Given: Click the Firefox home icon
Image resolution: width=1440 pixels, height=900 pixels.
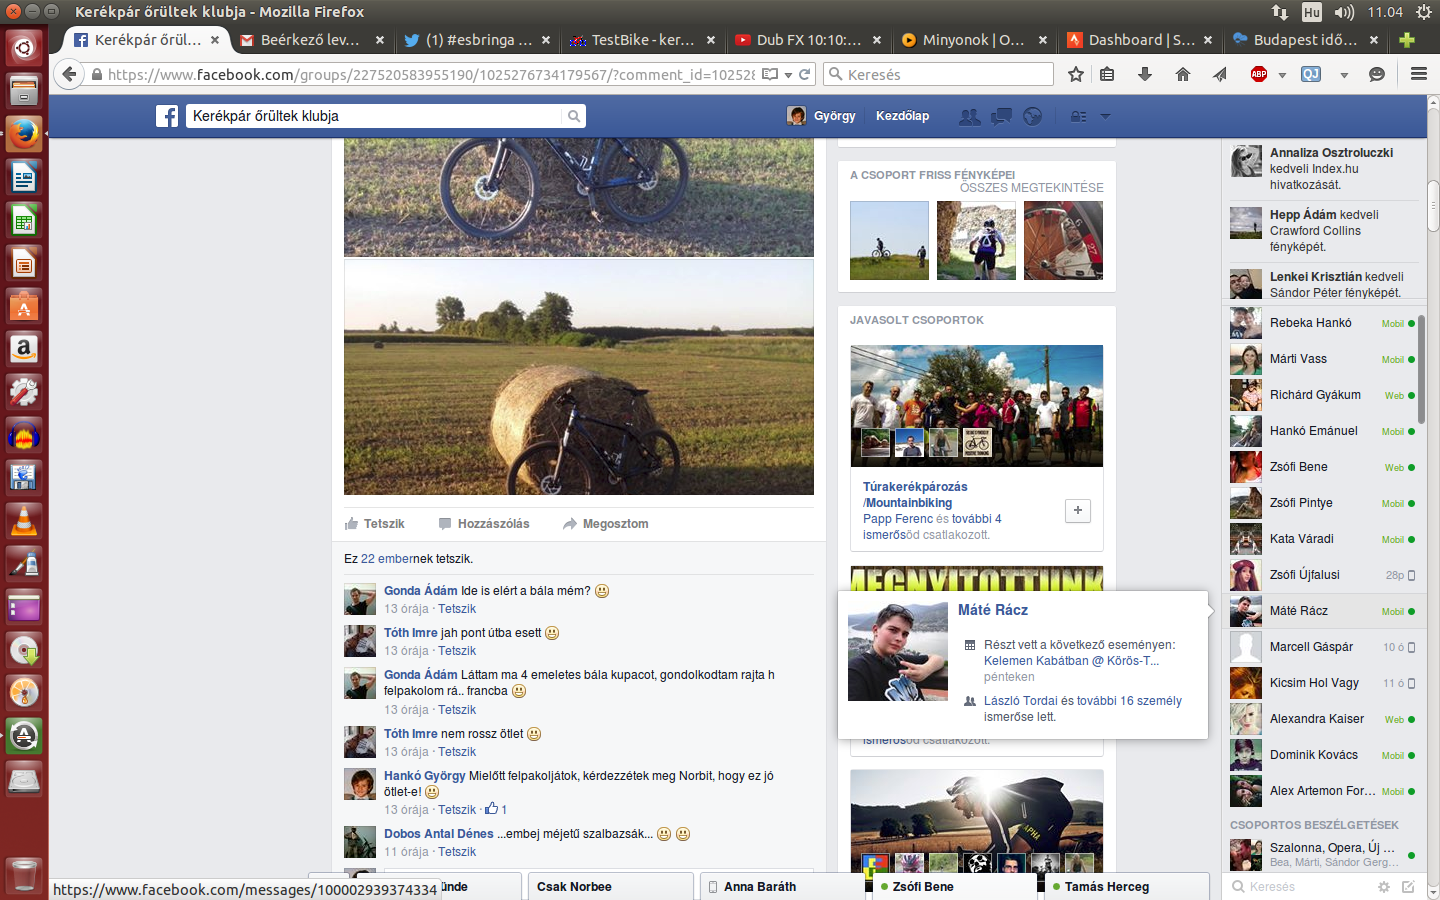Looking at the screenshot, I should coord(1182,74).
